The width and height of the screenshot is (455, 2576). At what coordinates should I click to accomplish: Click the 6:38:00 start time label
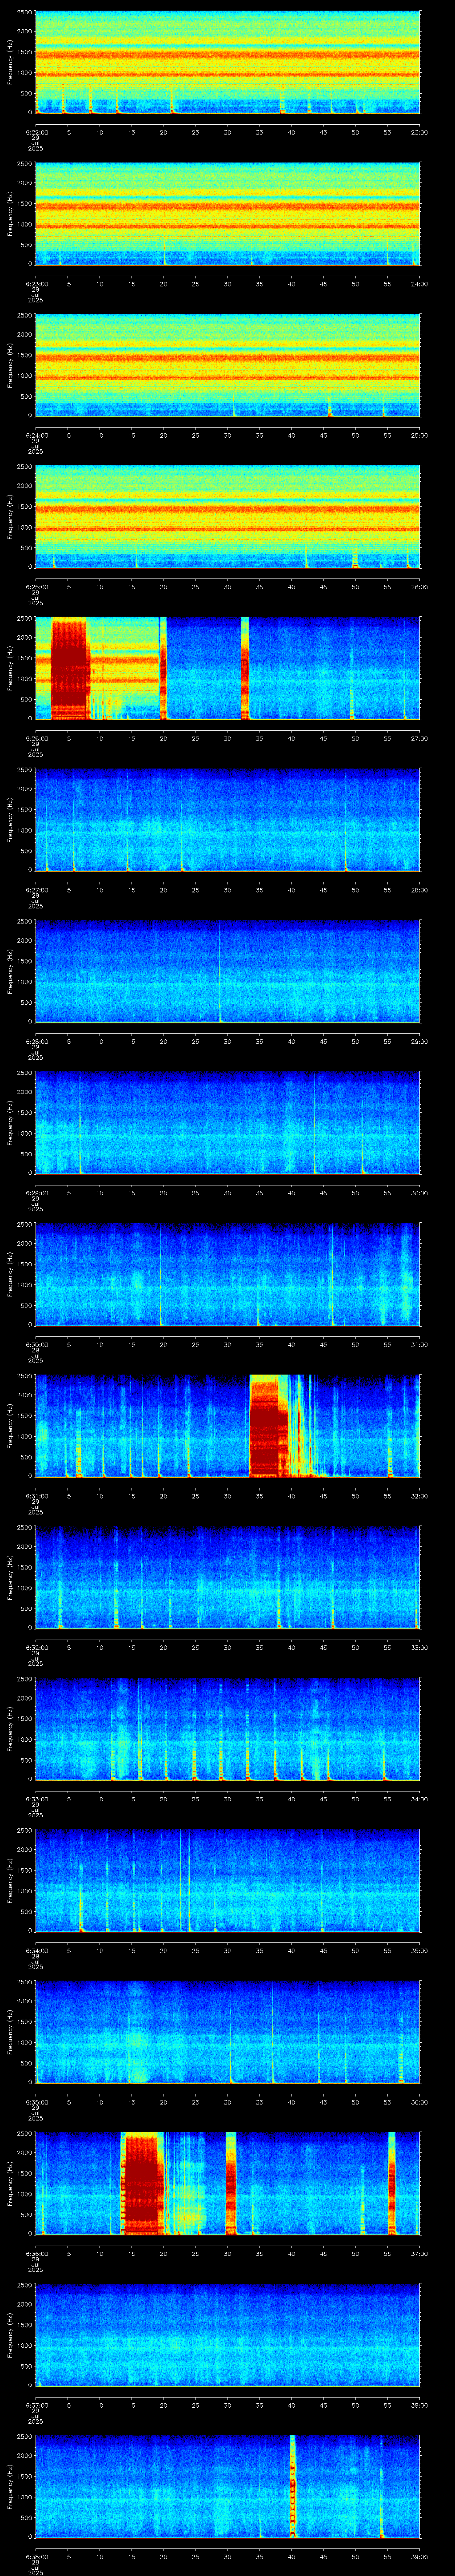pyautogui.click(x=36, y=2556)
